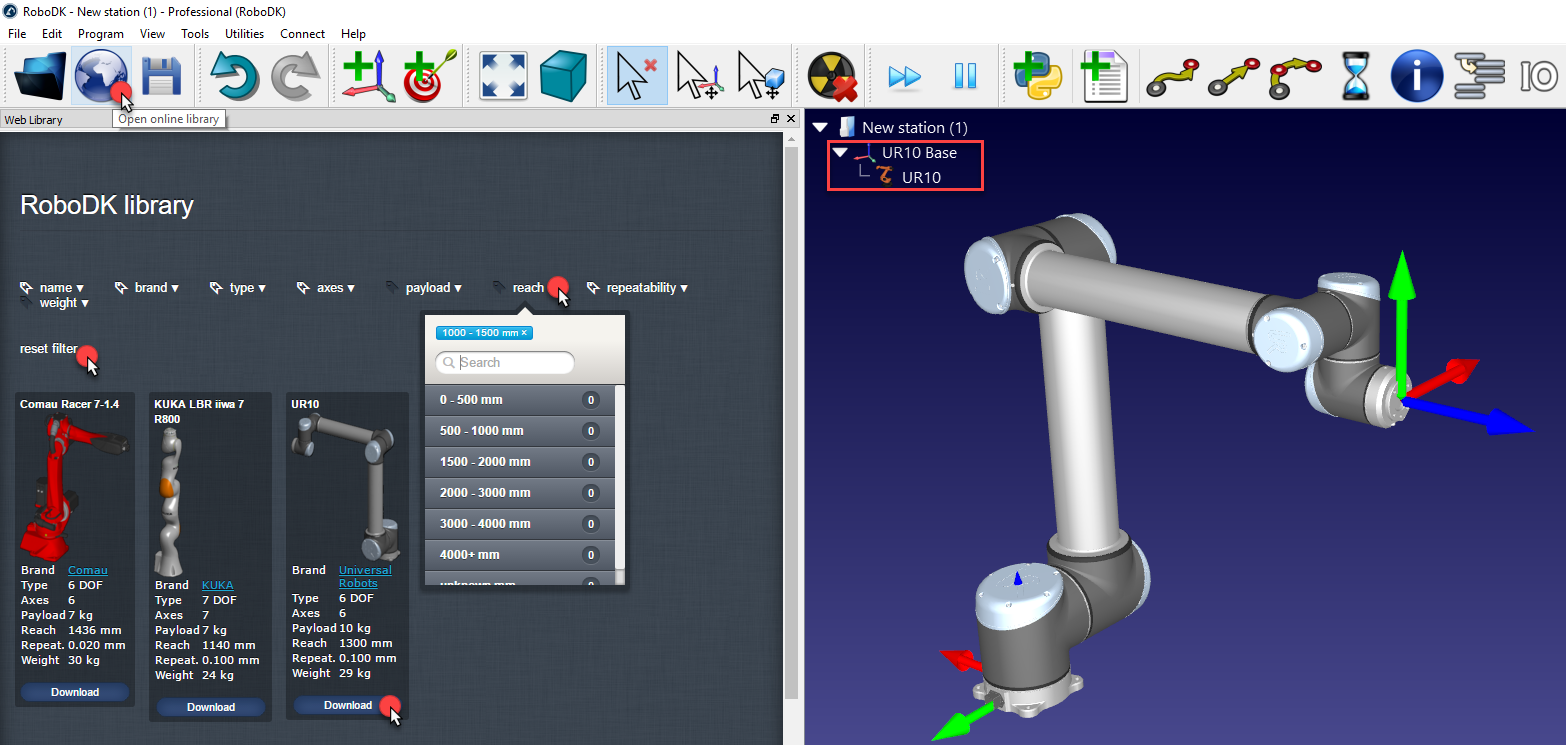Image resolution: width=1566 pixels, height=745 pixels.
Task: Select the Move Joint instruction icon
Action: tap(1172, 75)
